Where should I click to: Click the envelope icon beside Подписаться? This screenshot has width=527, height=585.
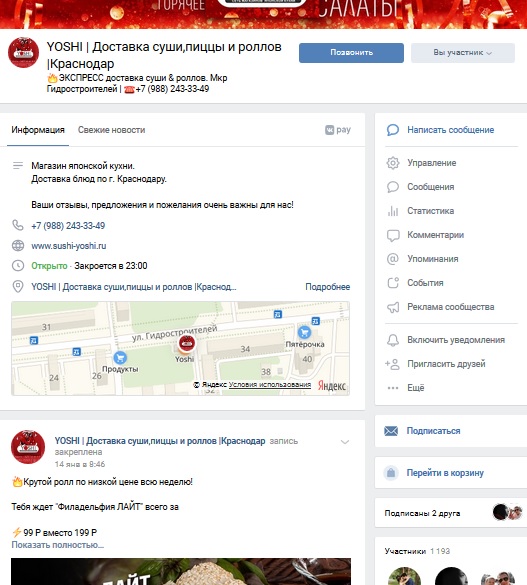[x=391, y=431]
